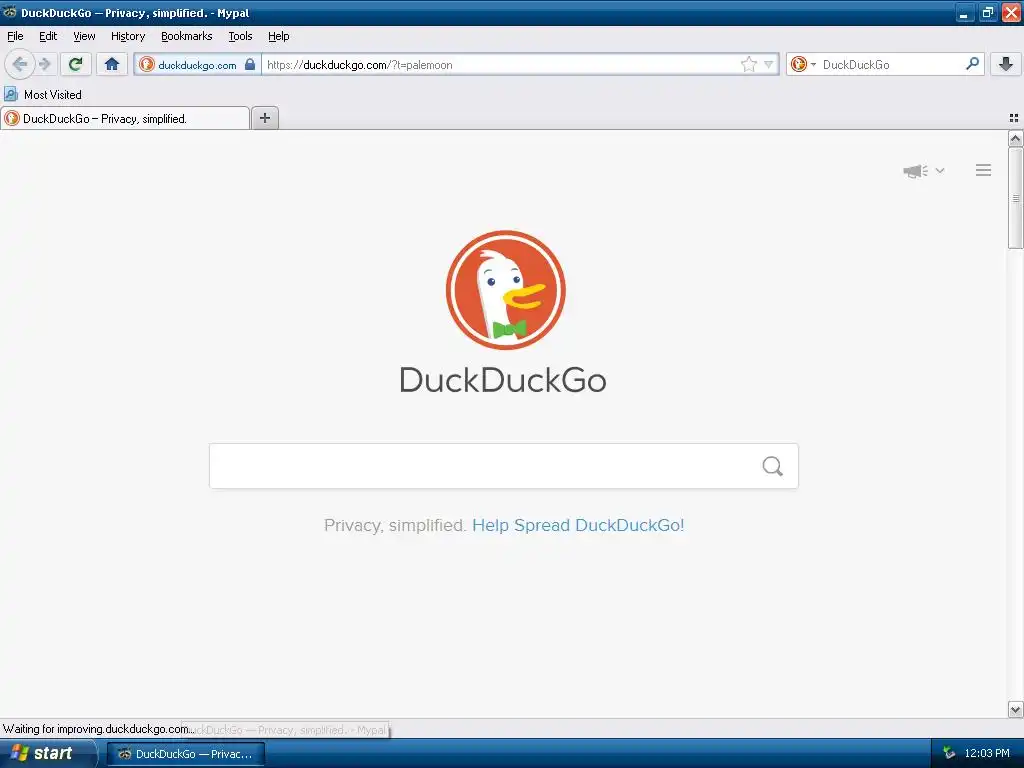Minimize the Mypal browser window
Image resolution: width=1024 pixels, height=768 pixels.
[965, 12]
